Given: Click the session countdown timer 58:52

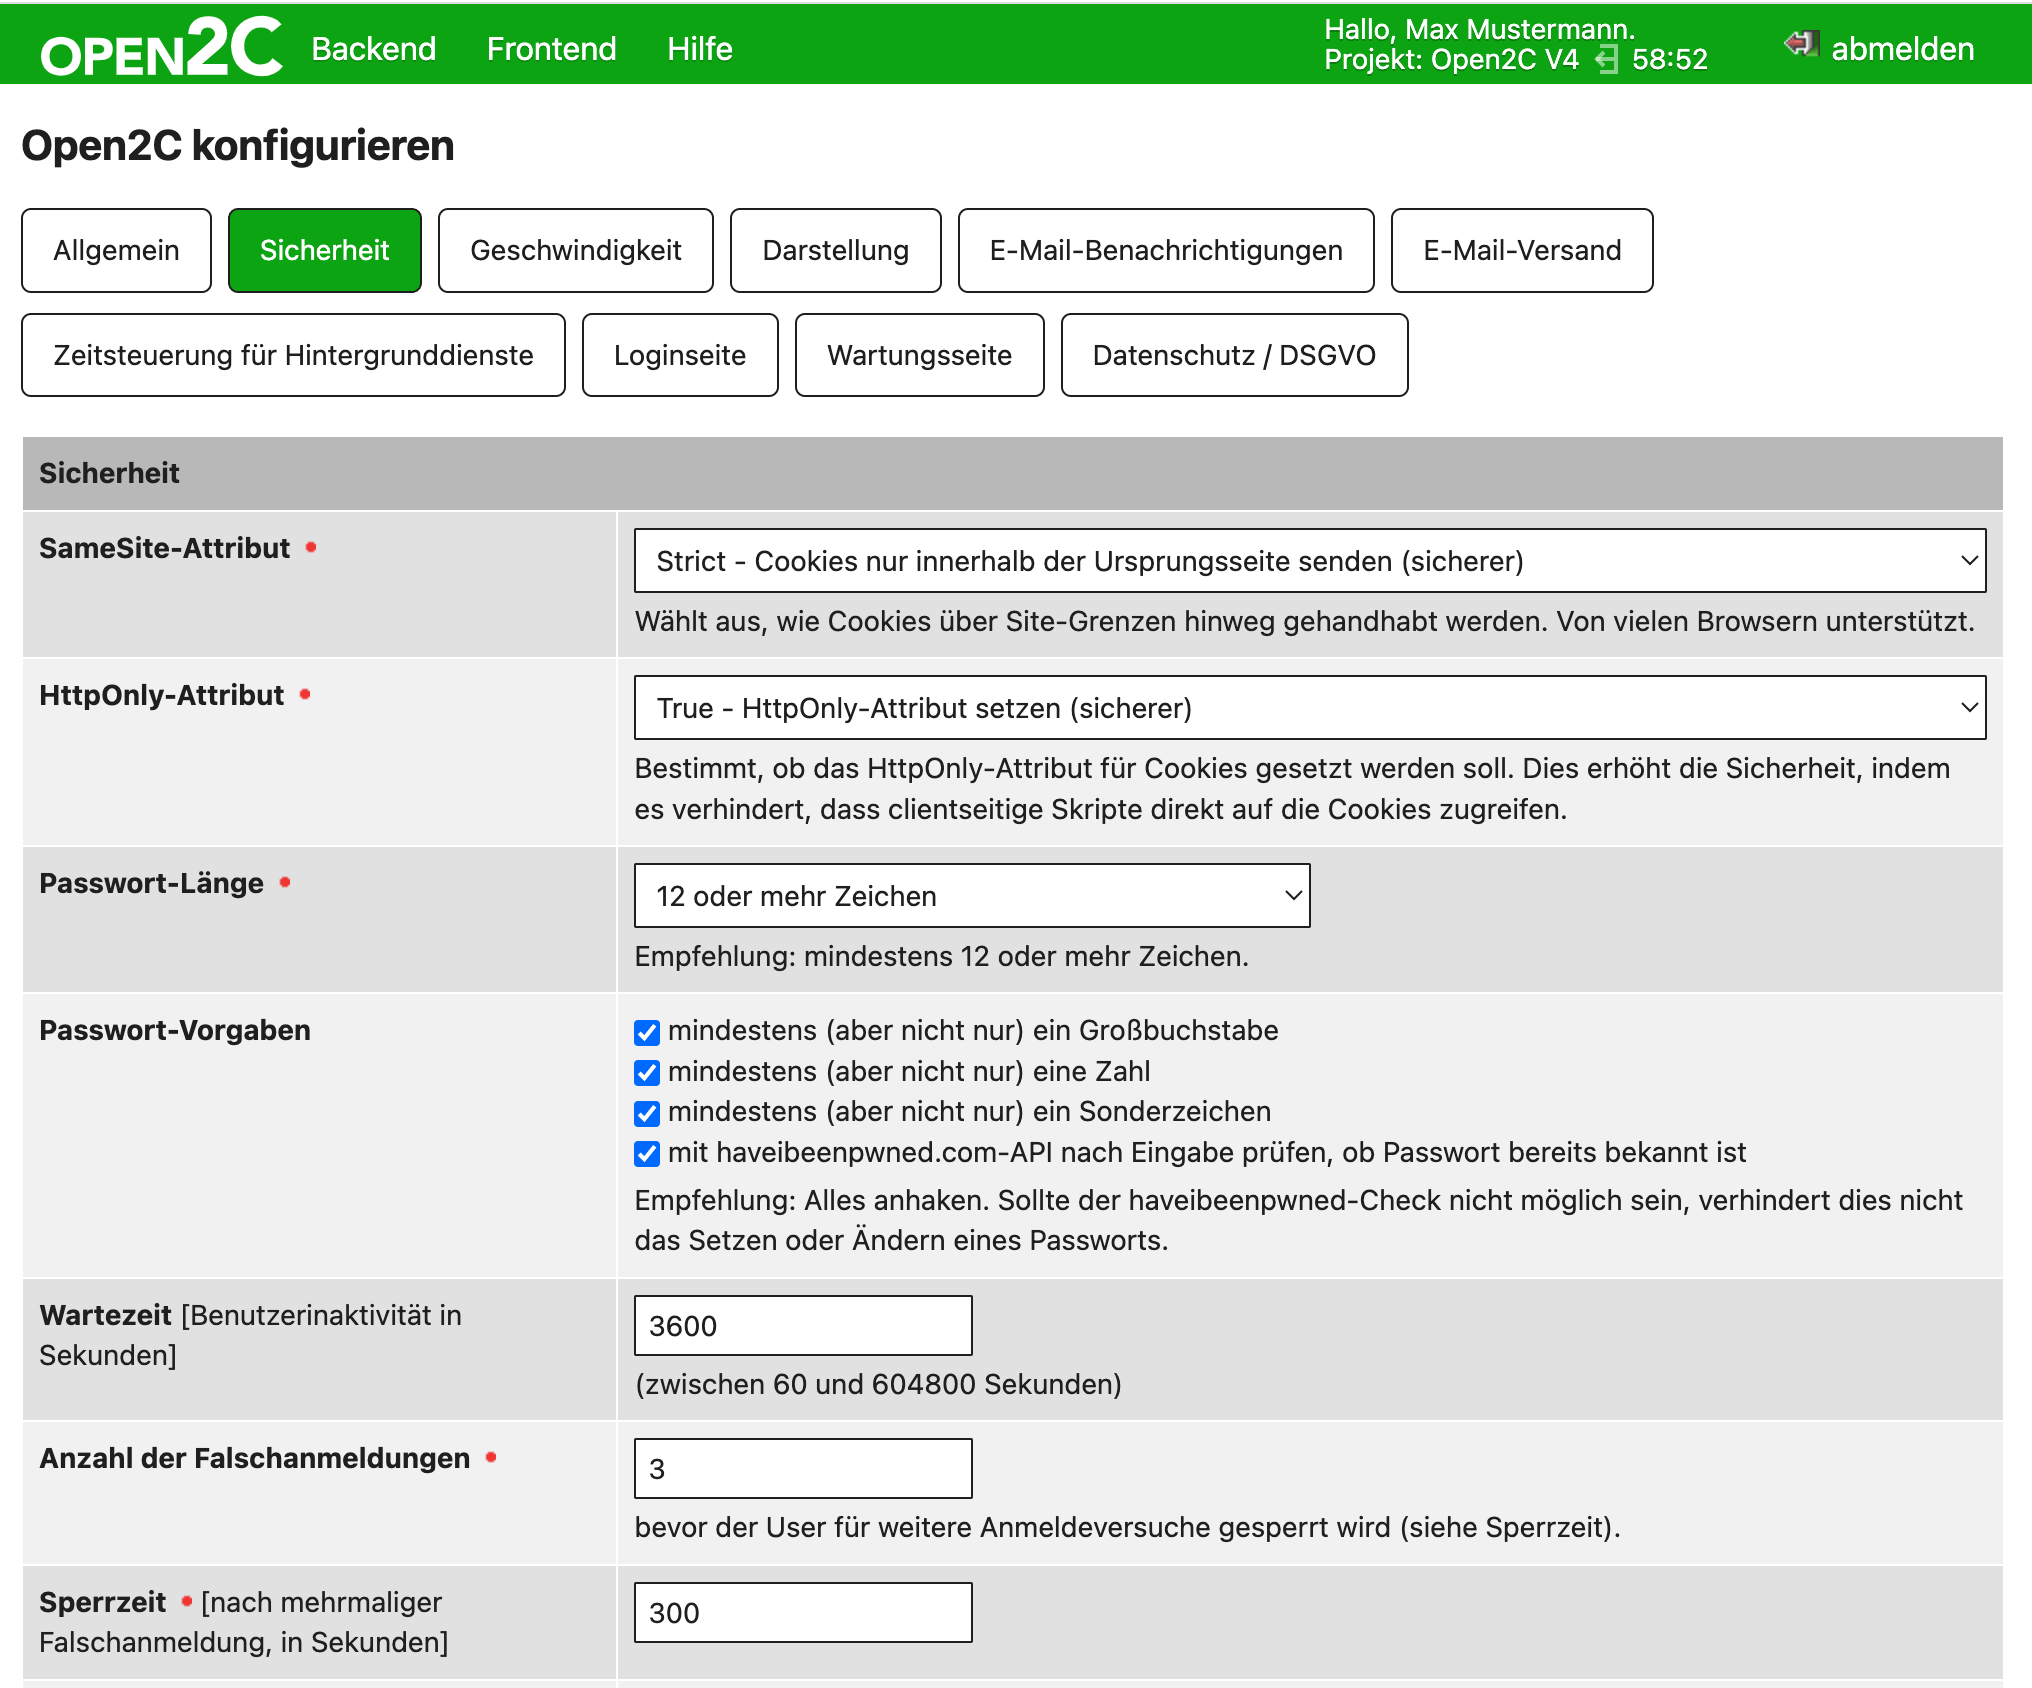Looking at the screenshot, I should click(1669, 60).
